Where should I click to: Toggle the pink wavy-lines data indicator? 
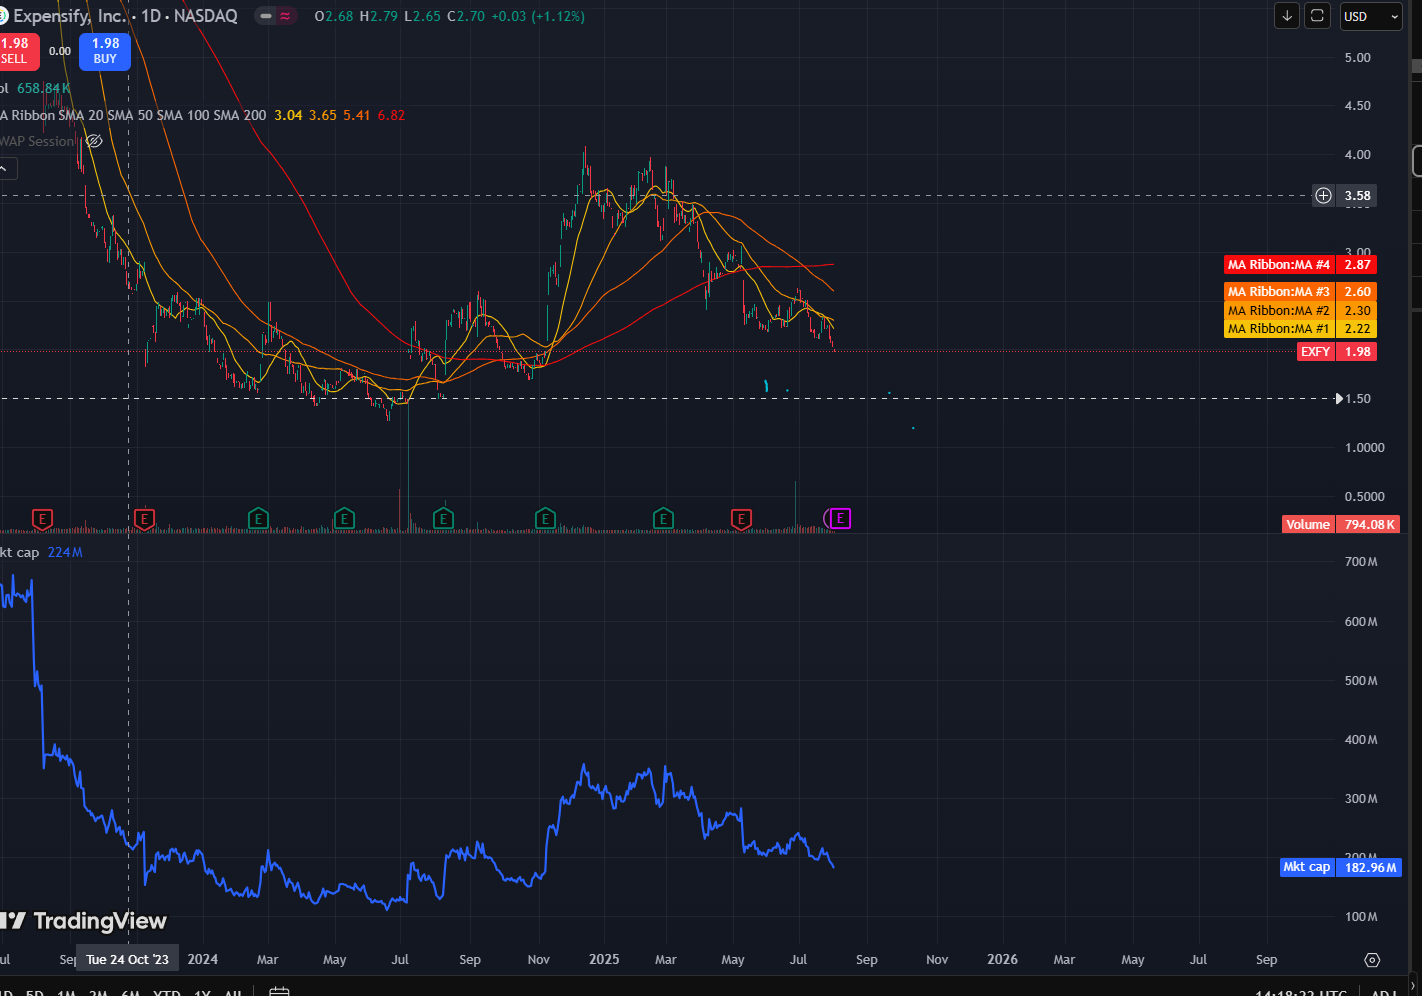pyautogui.click(x=286, y=16)
